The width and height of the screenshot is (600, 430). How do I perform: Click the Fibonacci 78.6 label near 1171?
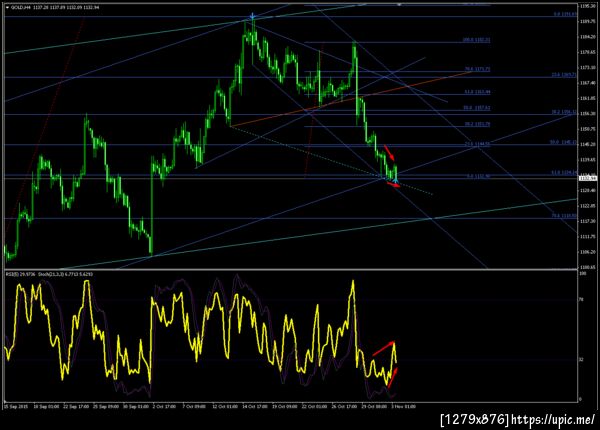[x=477, y=69]
